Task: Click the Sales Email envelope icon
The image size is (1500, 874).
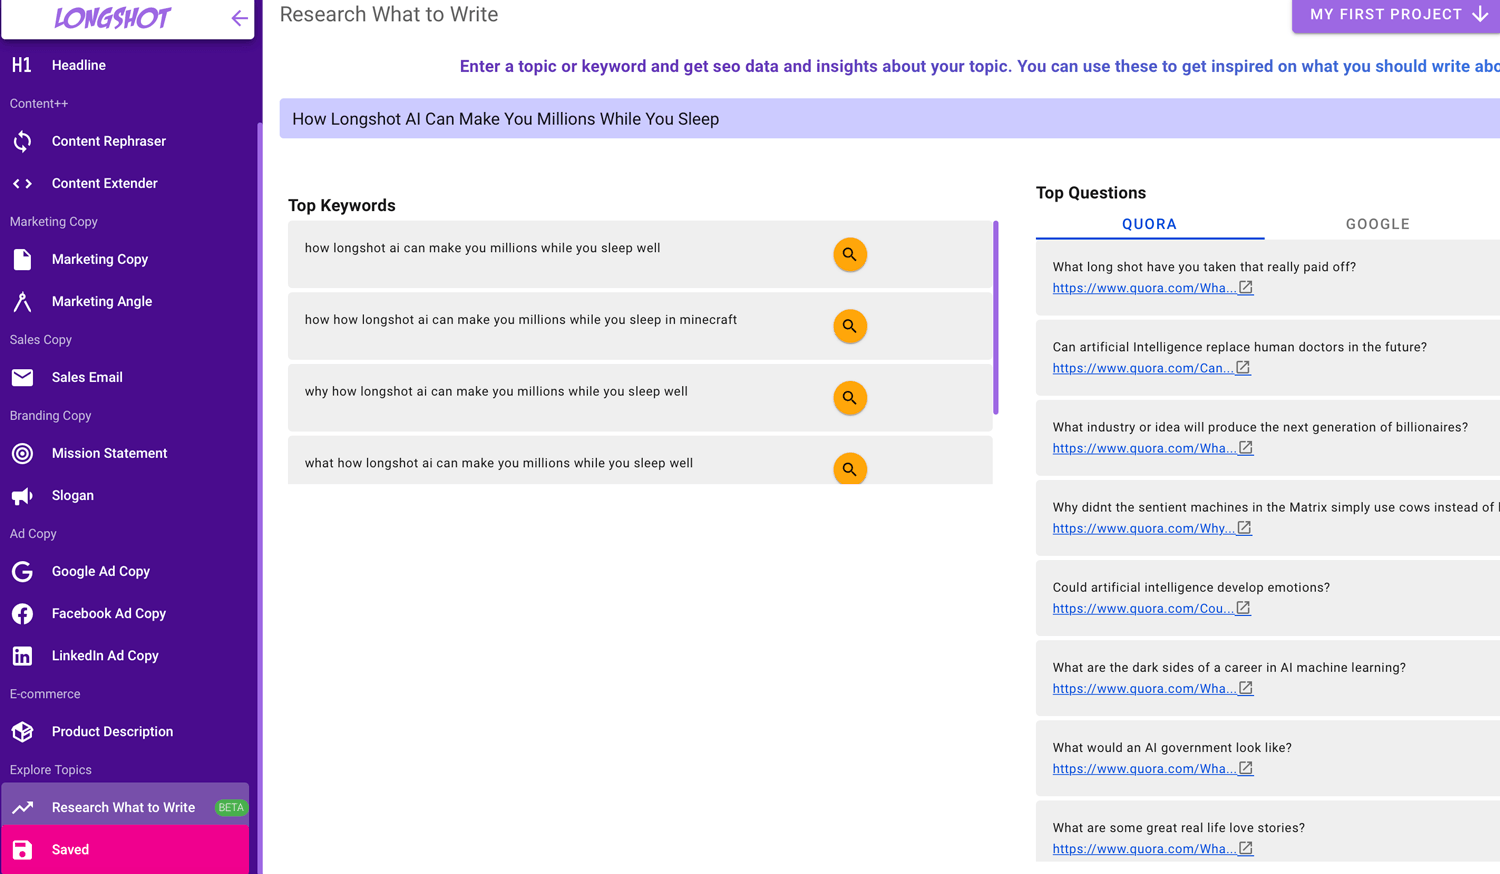Action: 22,378
